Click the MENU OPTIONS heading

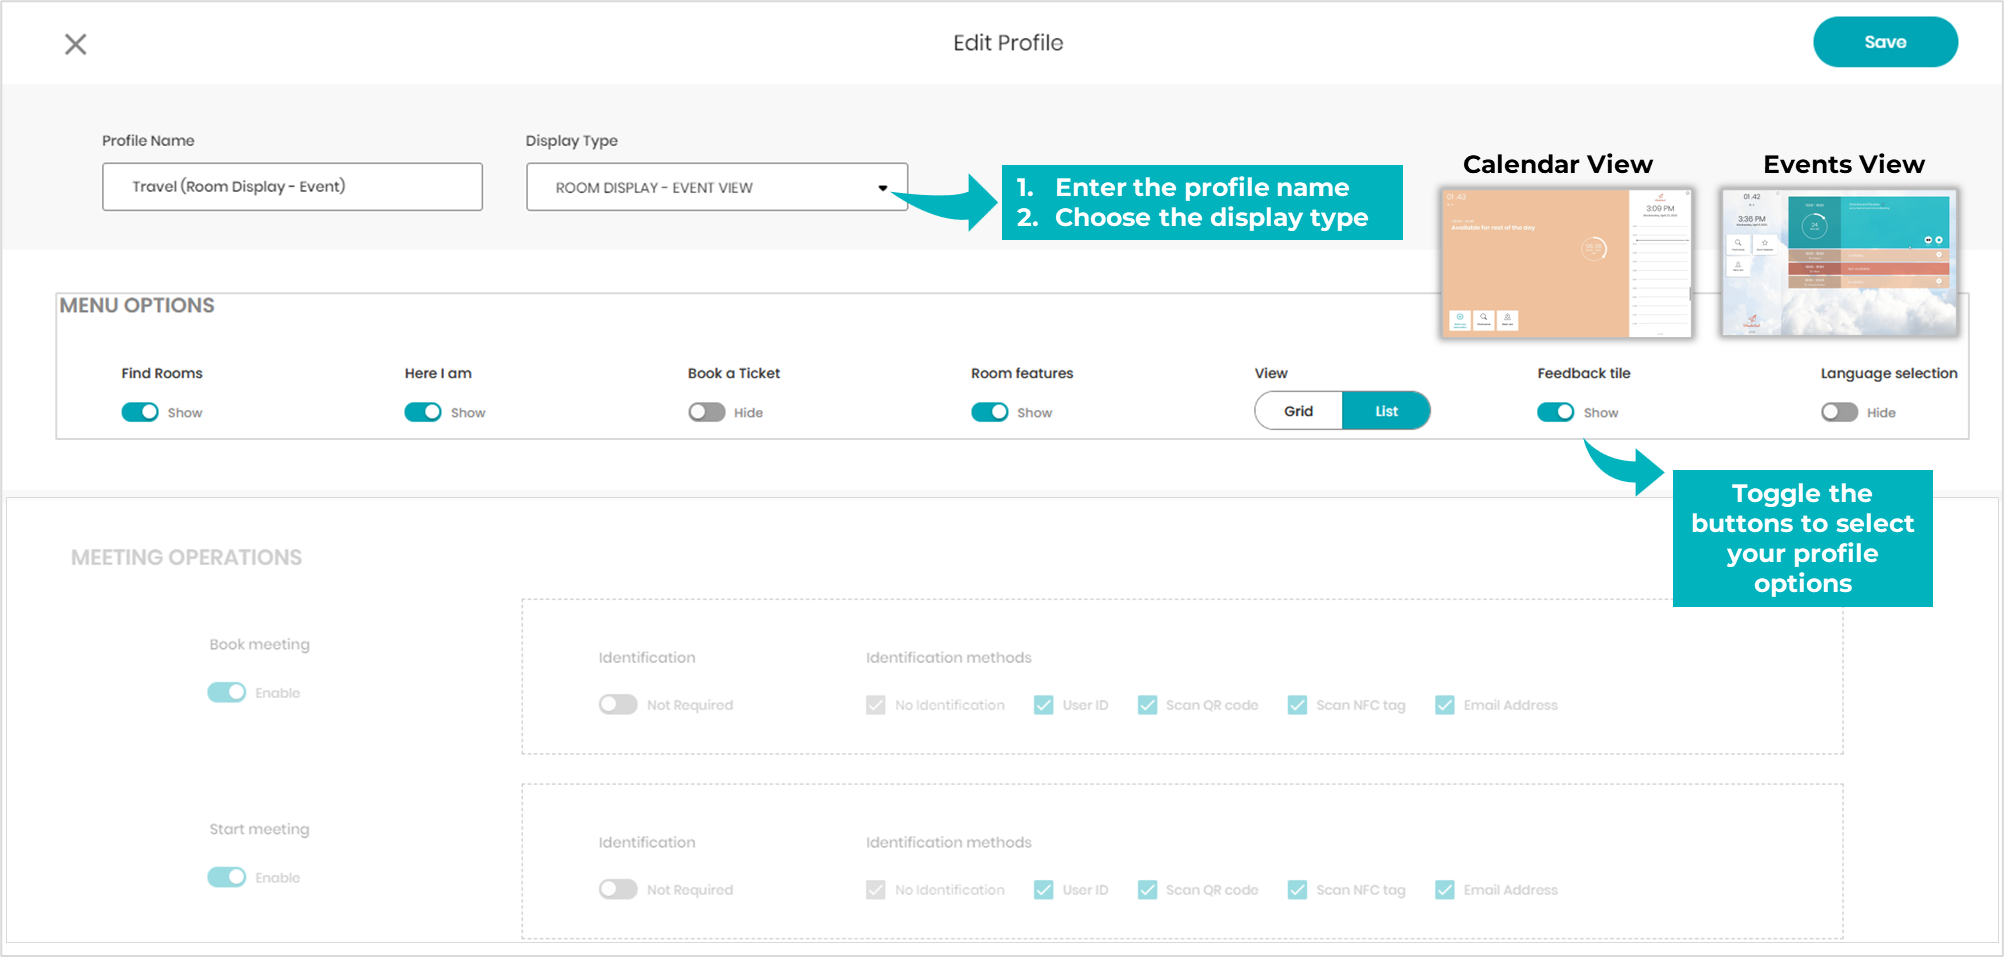[x=137, y=306]
